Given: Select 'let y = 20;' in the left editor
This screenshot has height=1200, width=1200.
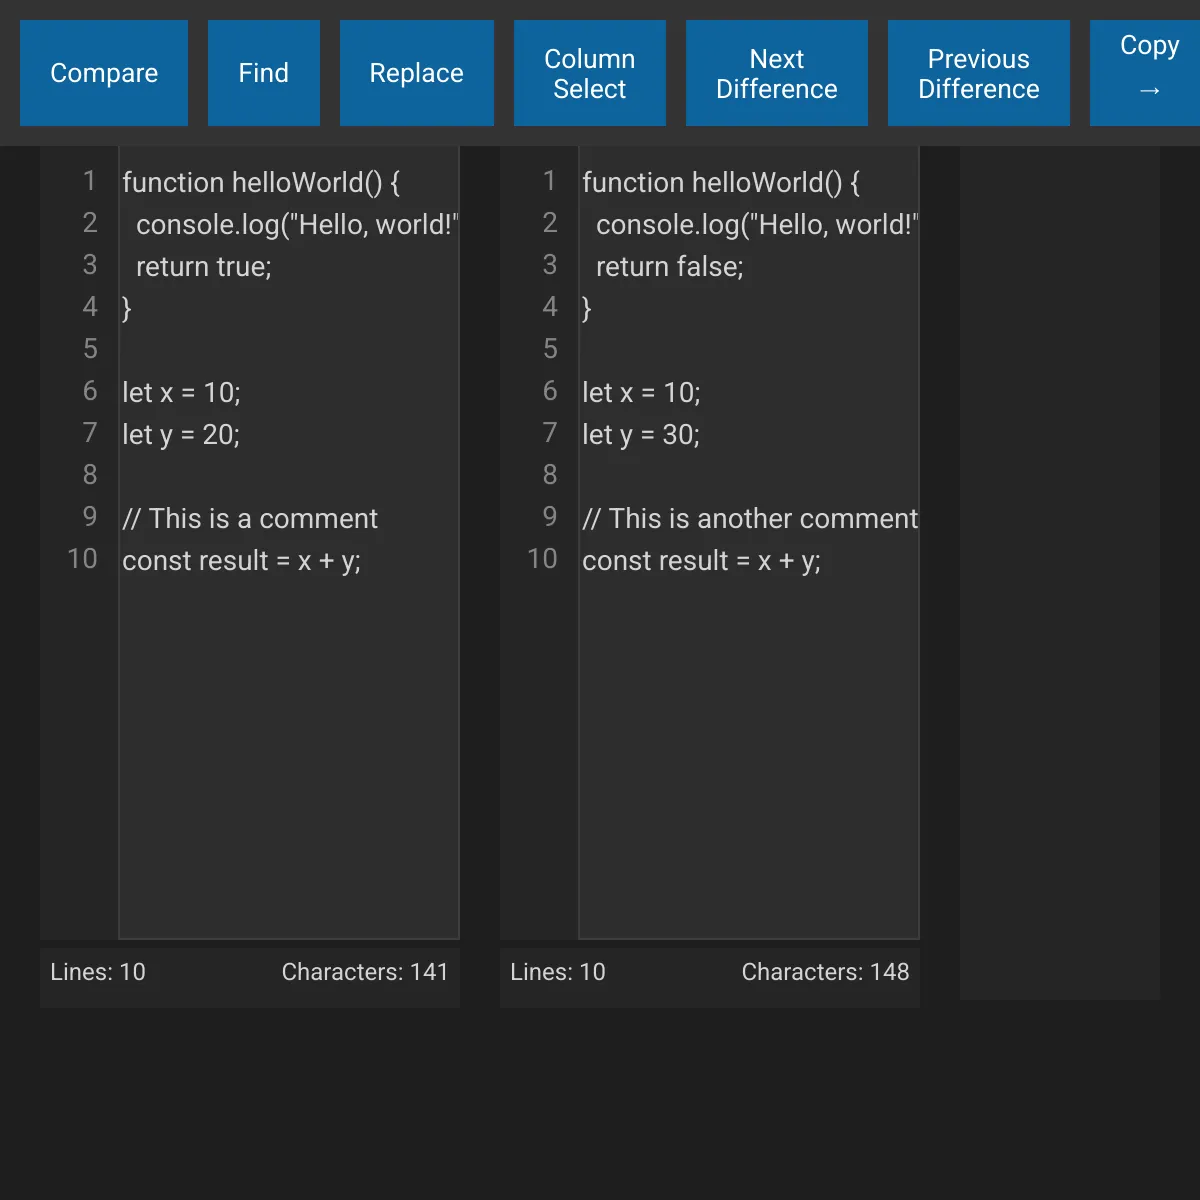Looking at the screenshot, I should pyautogui.click(x=181, y=434).
